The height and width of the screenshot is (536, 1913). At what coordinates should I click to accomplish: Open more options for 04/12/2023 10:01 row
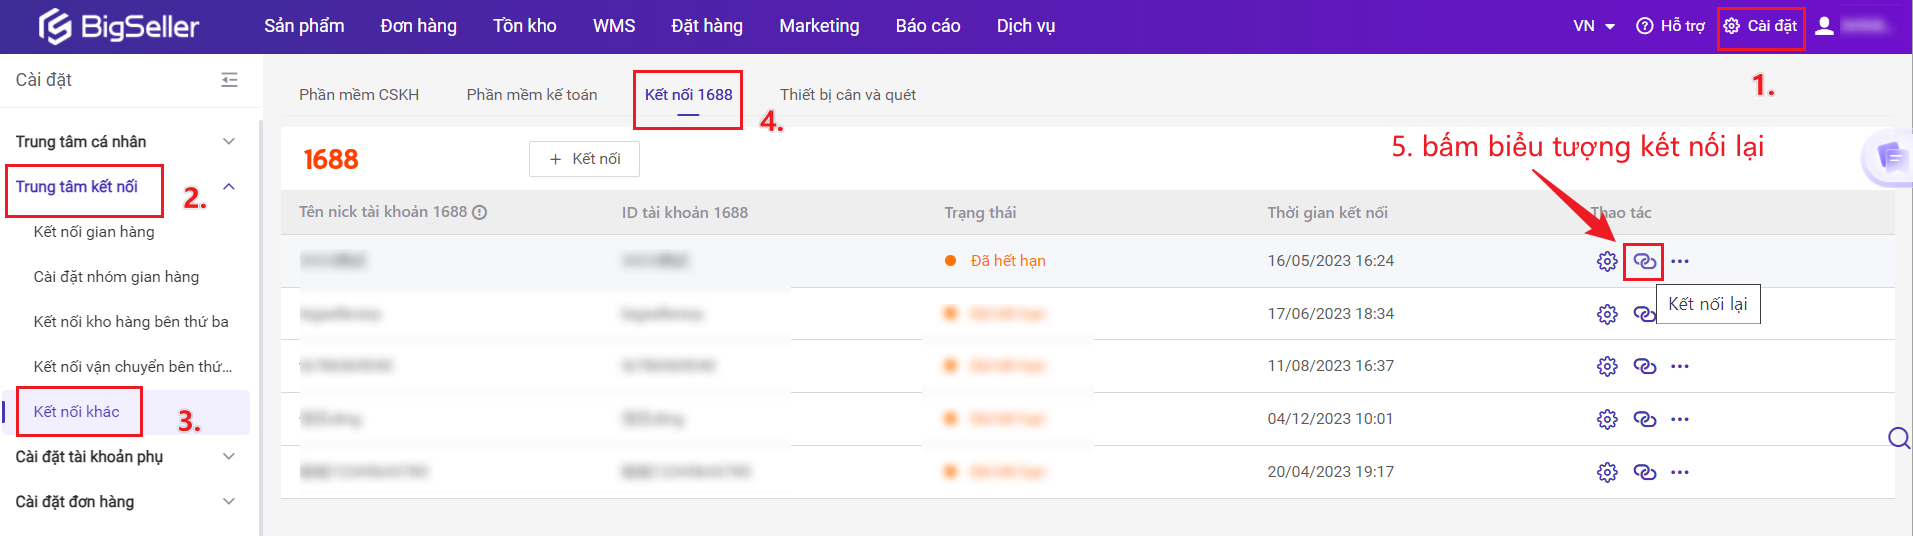click(x=1680, y=419)
